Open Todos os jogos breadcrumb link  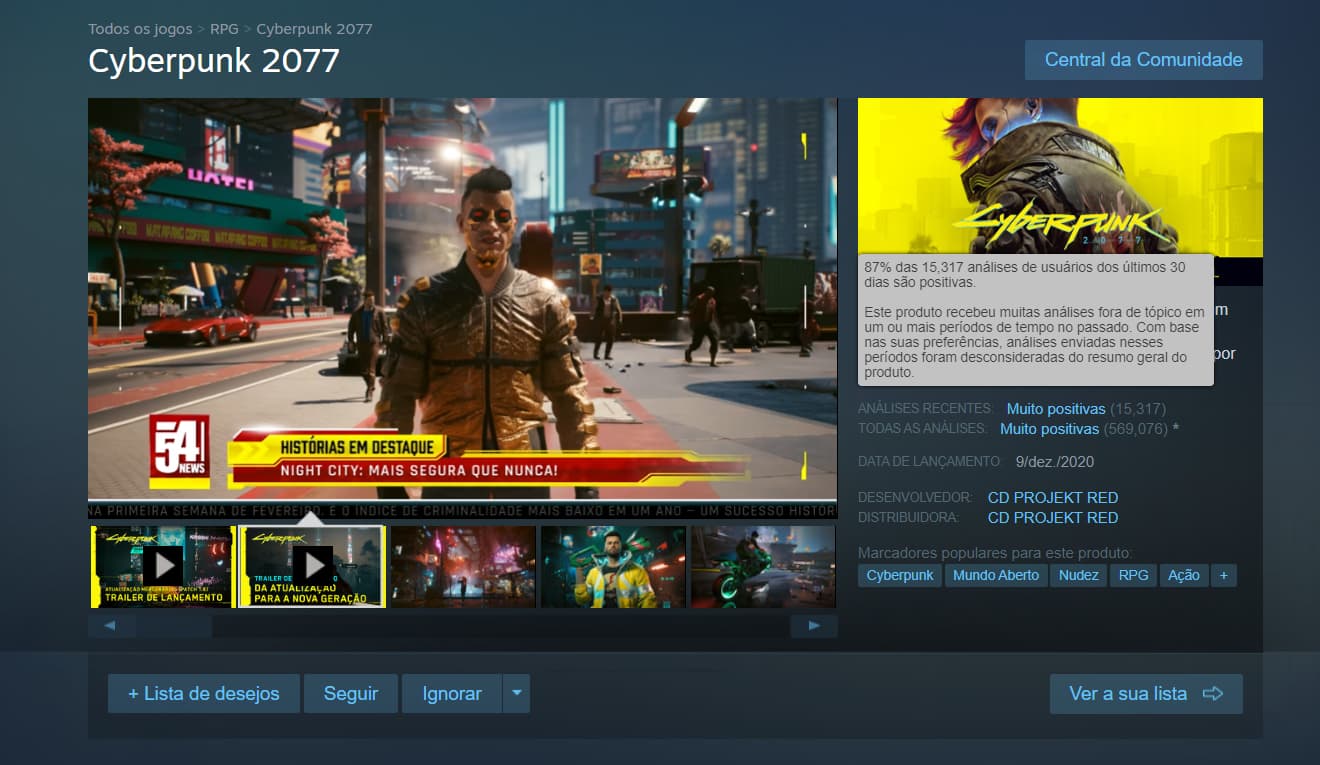click(x=138, y=29)
